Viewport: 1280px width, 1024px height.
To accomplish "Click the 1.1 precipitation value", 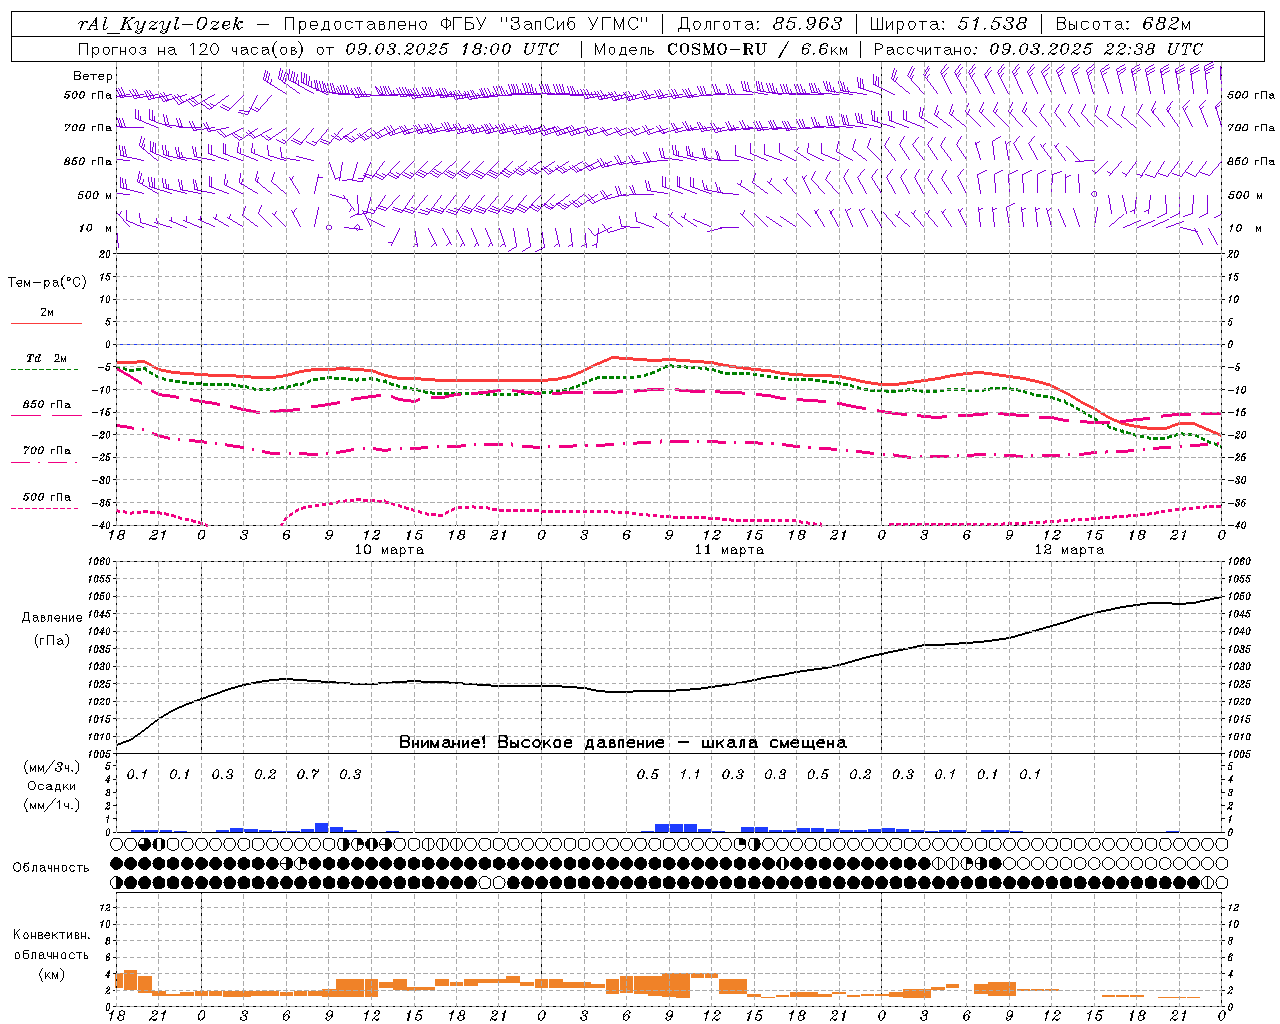I will [690, 774].
